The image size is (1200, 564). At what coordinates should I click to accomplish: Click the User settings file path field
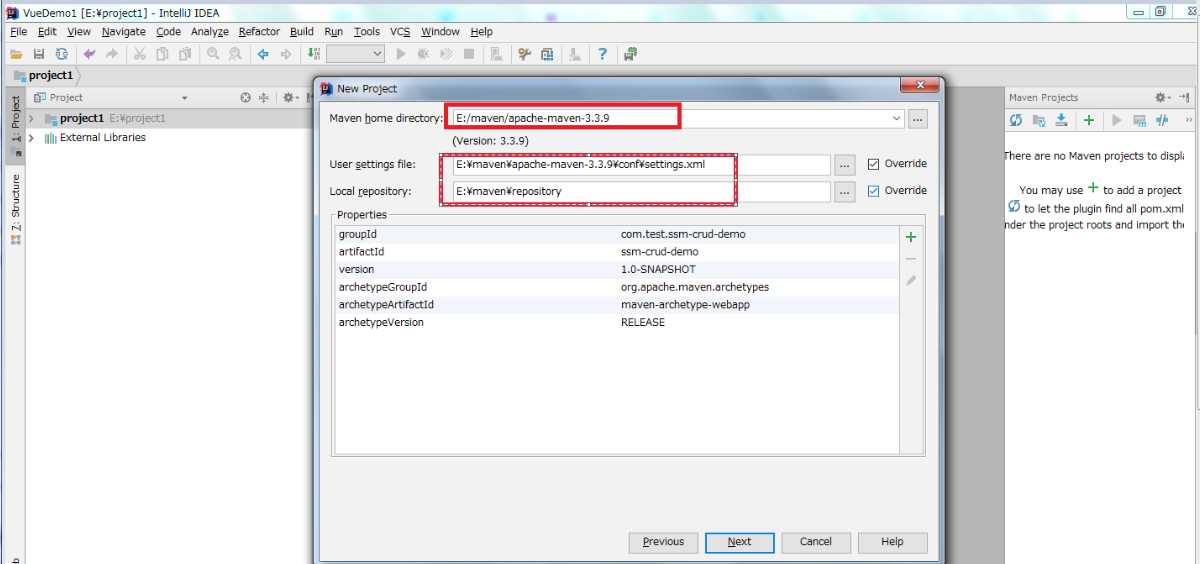click(x=641, y=164)
